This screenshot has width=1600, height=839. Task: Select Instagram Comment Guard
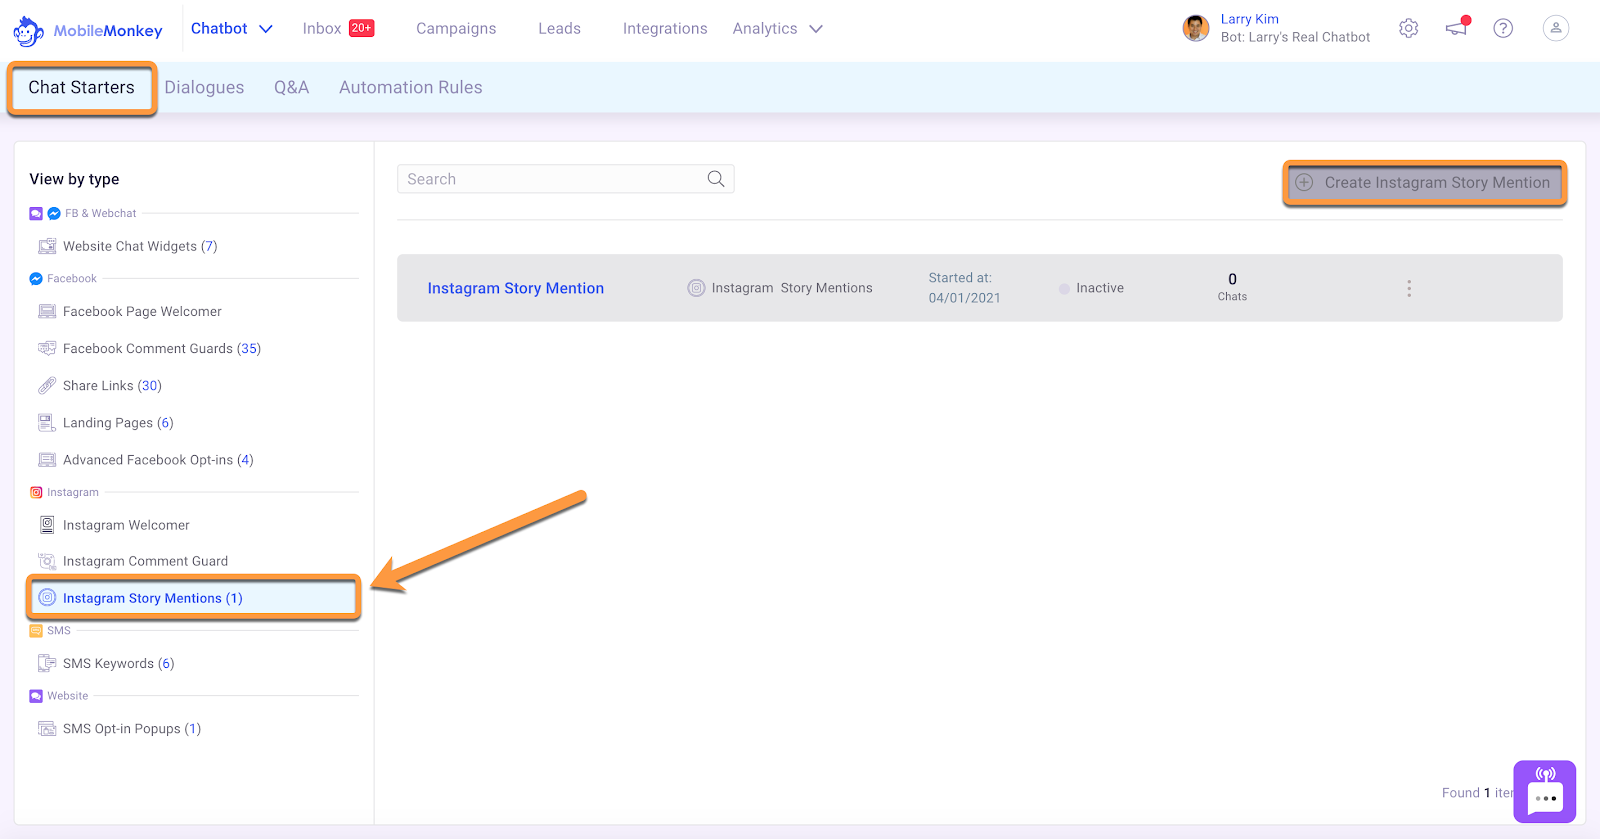coord(145,561)
